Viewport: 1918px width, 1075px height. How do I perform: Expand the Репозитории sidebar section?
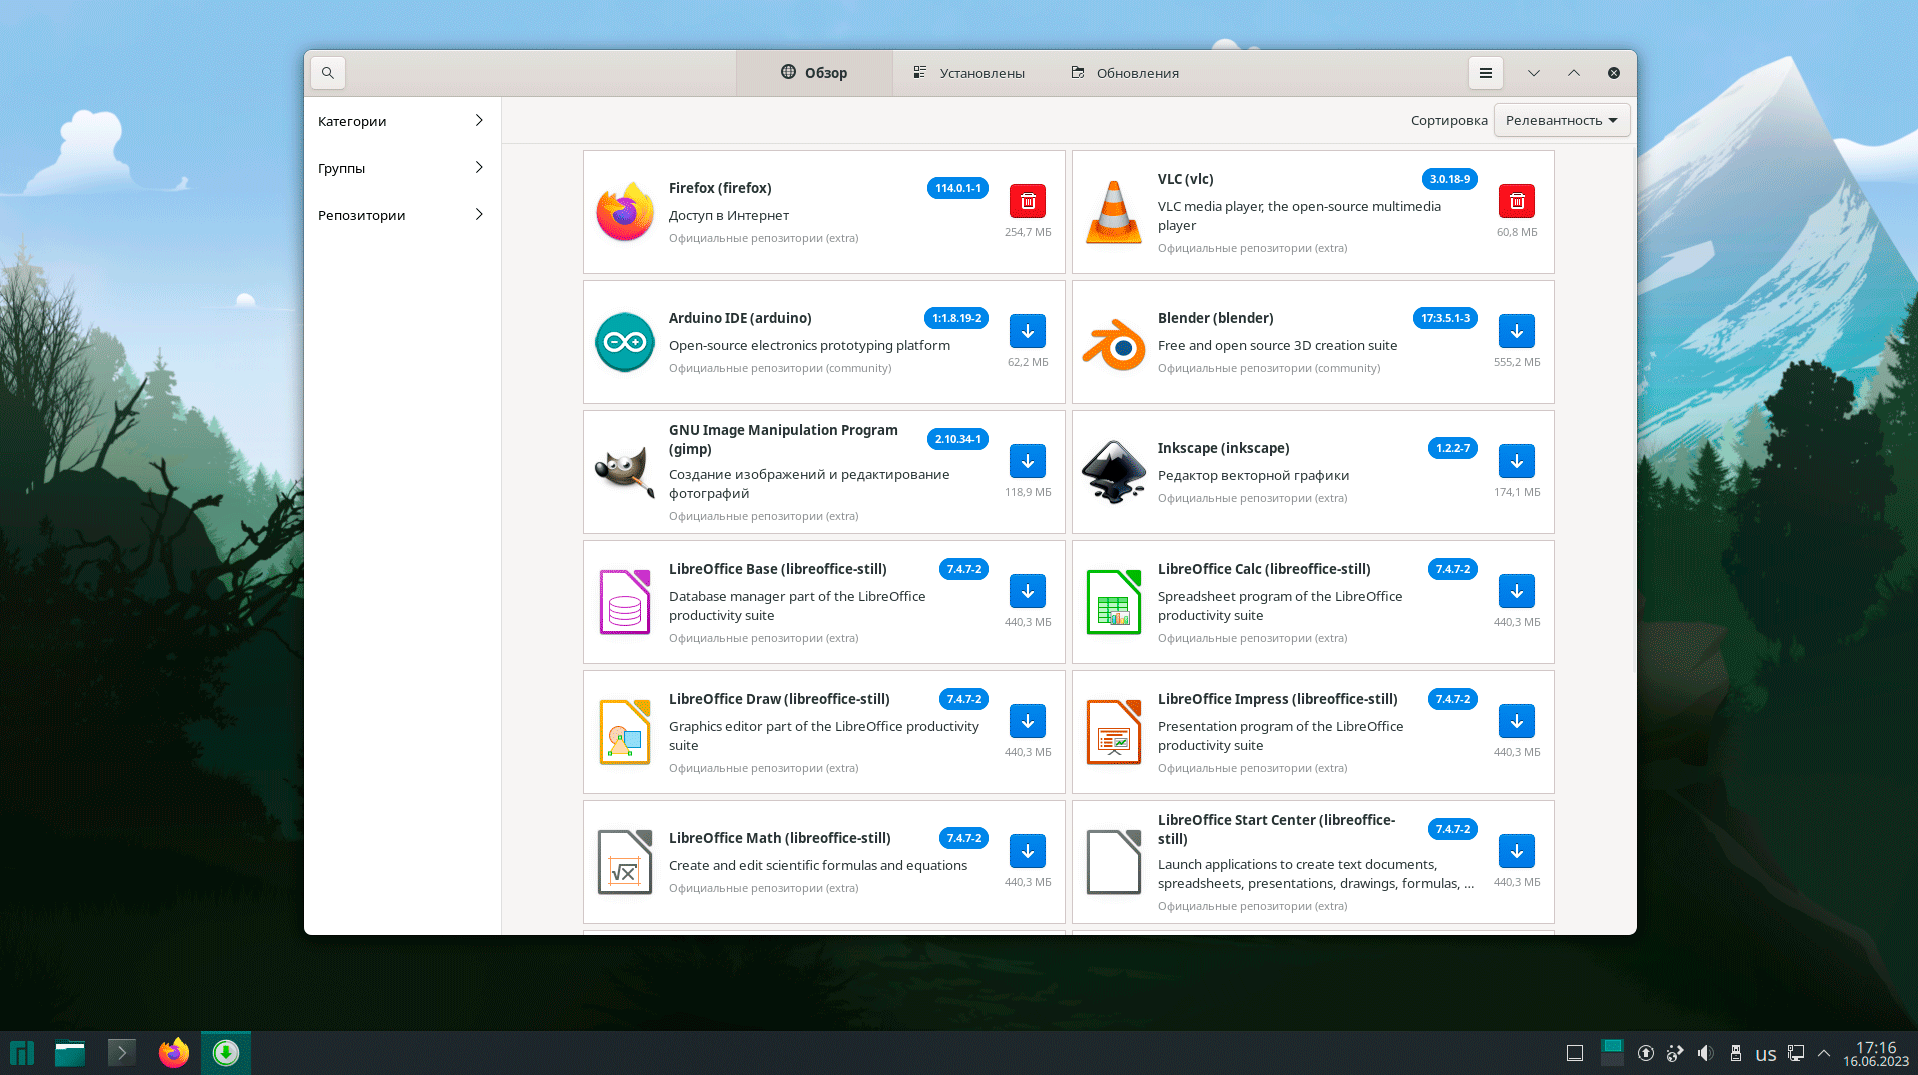(401, 215)
